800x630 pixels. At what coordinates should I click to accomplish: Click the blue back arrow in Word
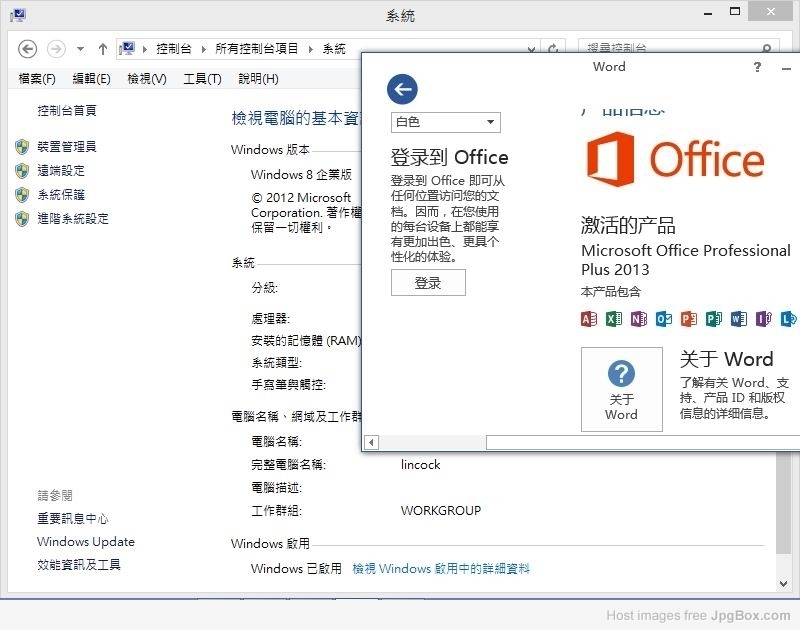pyautogui.click(x=402, y=89)
